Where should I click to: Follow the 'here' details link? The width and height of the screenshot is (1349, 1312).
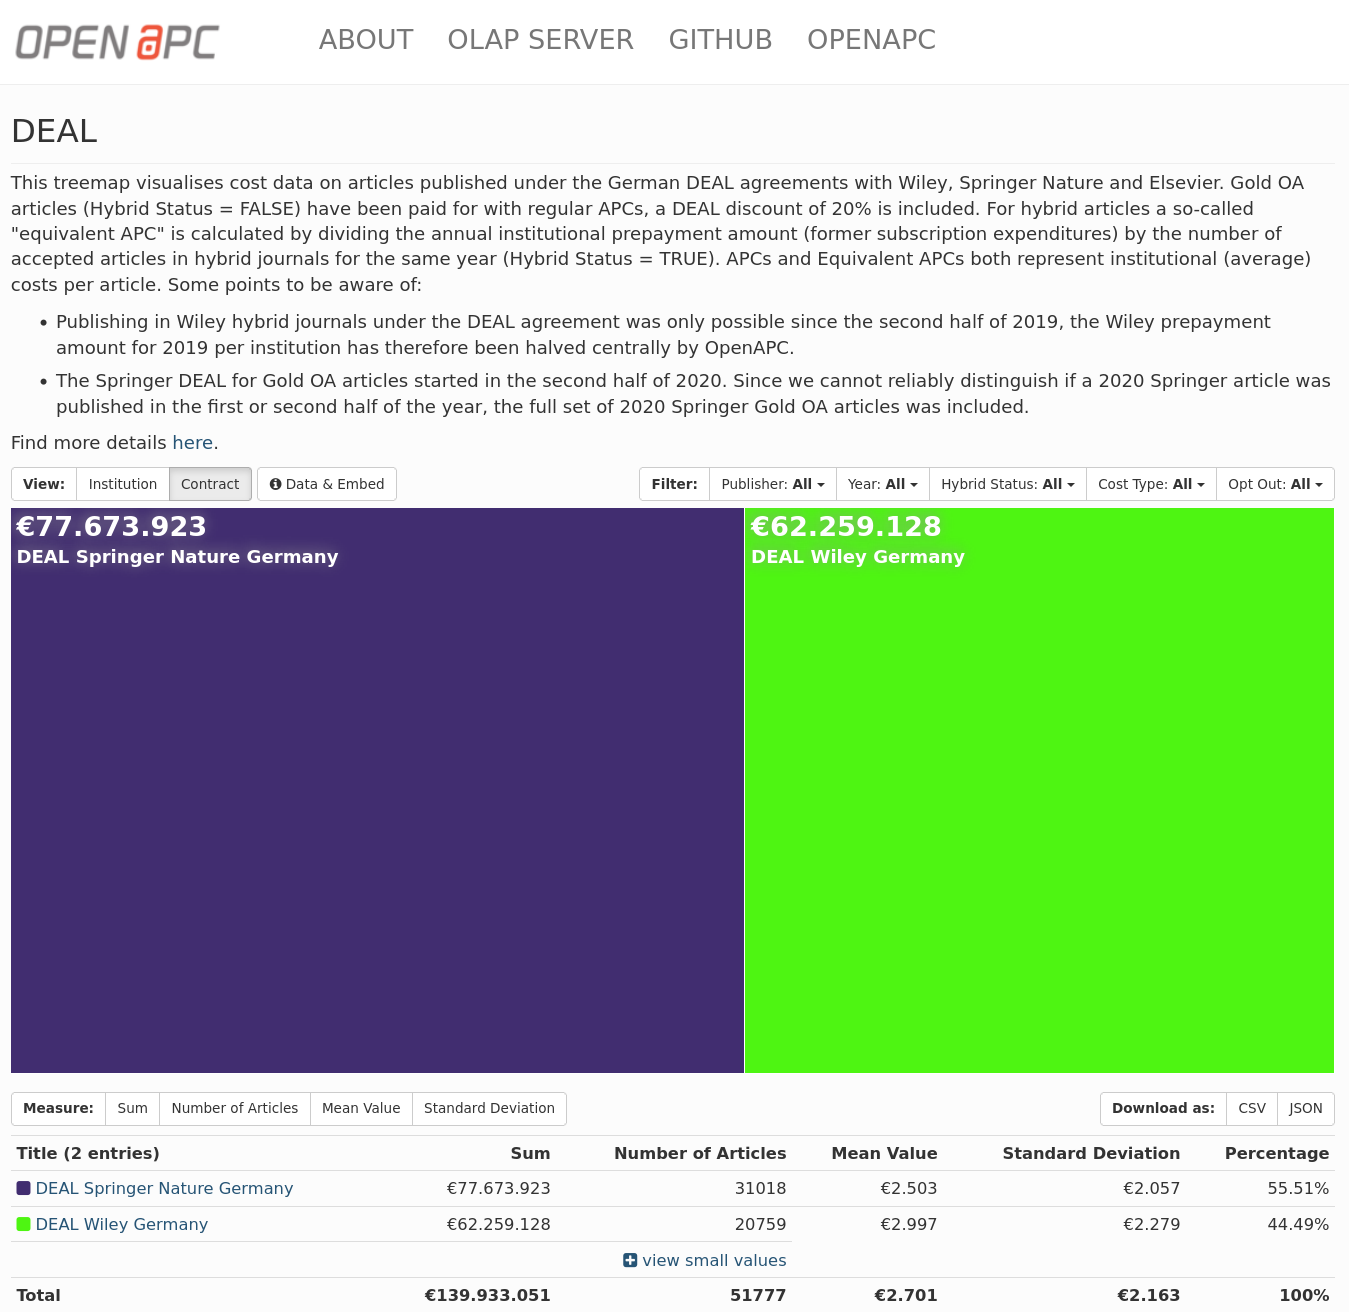192,443
